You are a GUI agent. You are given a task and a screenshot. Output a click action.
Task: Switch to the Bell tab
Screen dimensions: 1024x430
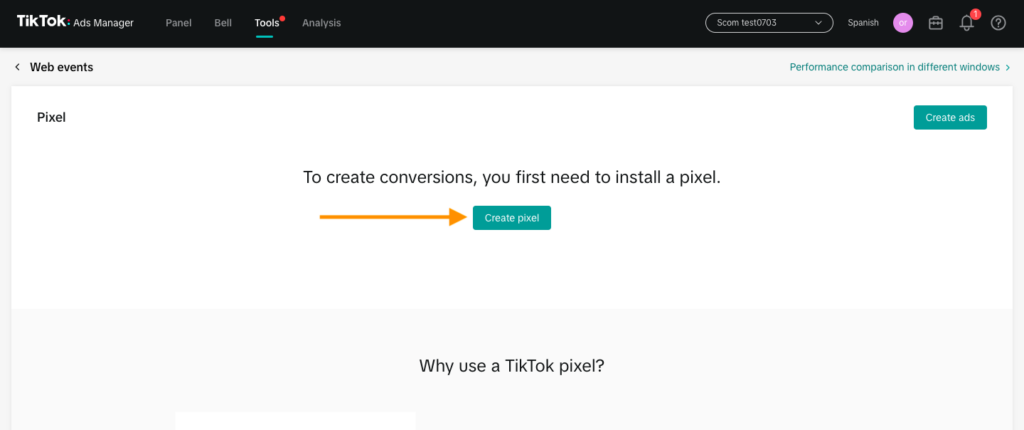point(223,23)
